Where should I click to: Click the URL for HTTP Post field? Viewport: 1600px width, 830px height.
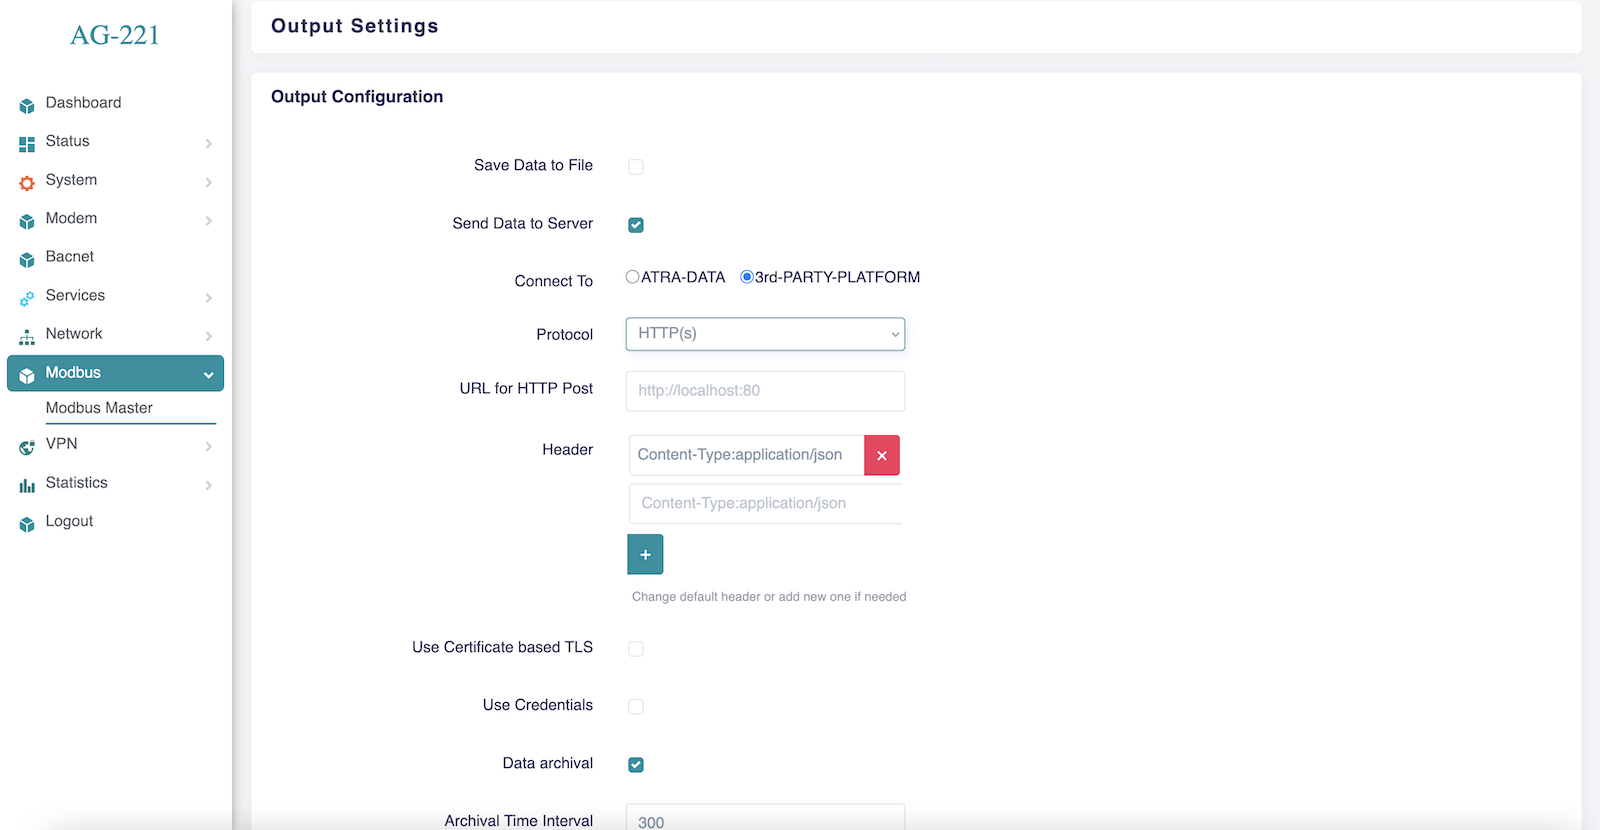(x=765, y=391)
